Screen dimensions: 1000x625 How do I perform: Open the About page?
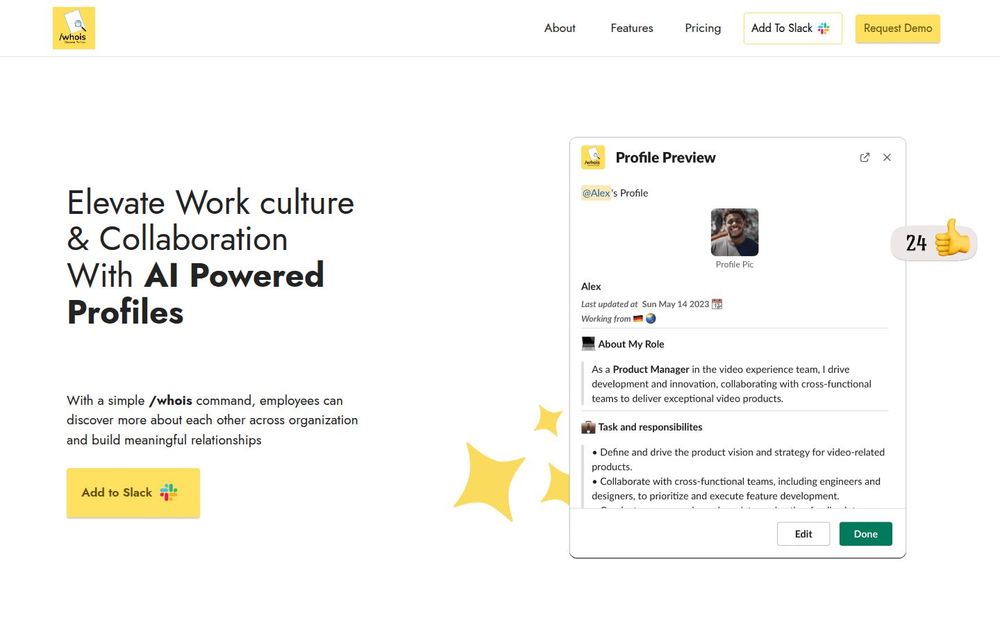(559, 28)
